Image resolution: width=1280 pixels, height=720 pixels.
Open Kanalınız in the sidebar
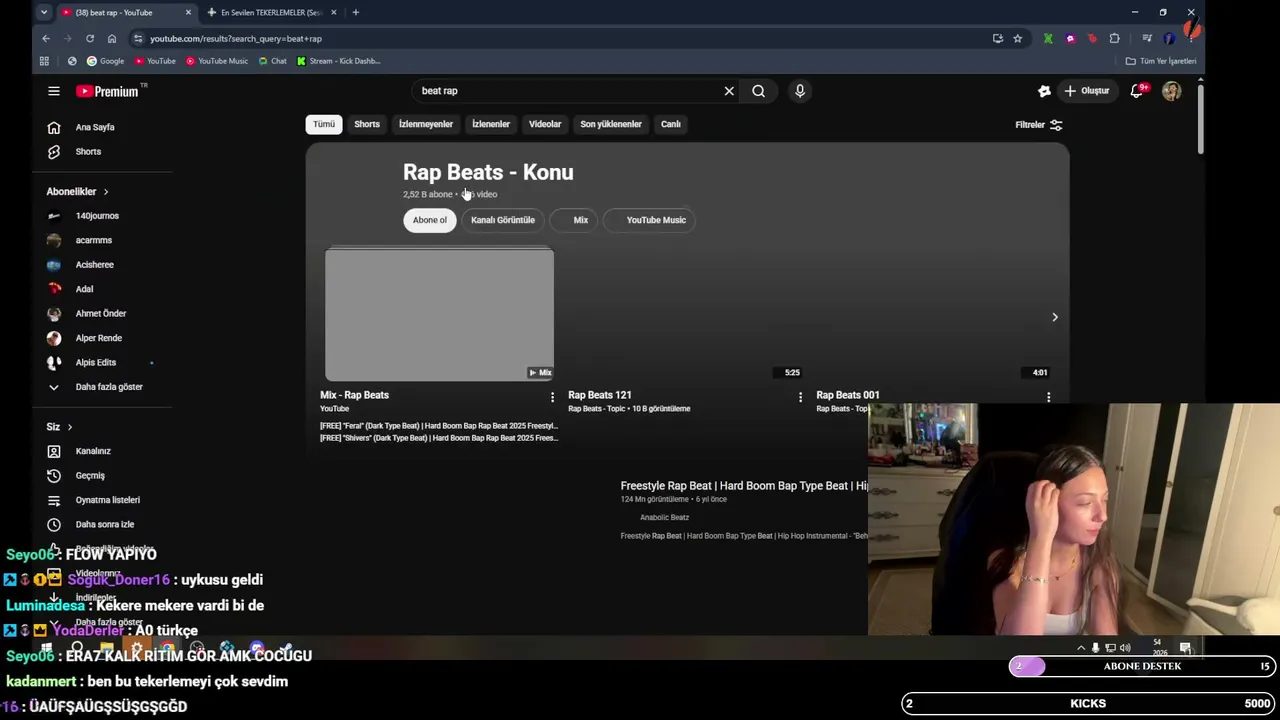[x=93, y=451]
